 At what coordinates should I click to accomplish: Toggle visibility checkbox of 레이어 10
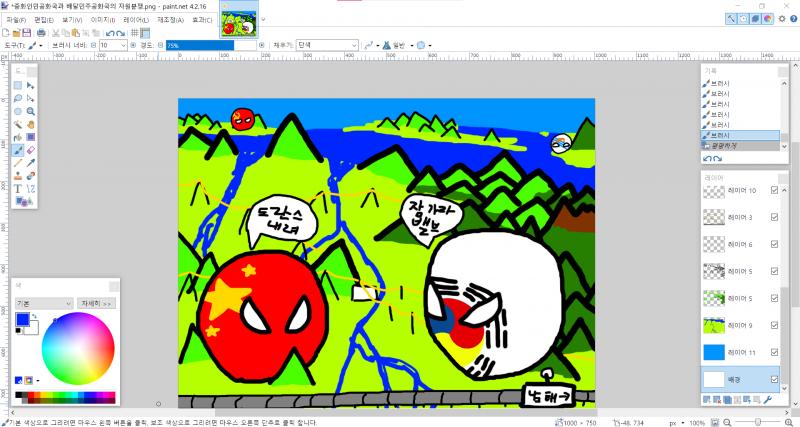coord(774,190)
